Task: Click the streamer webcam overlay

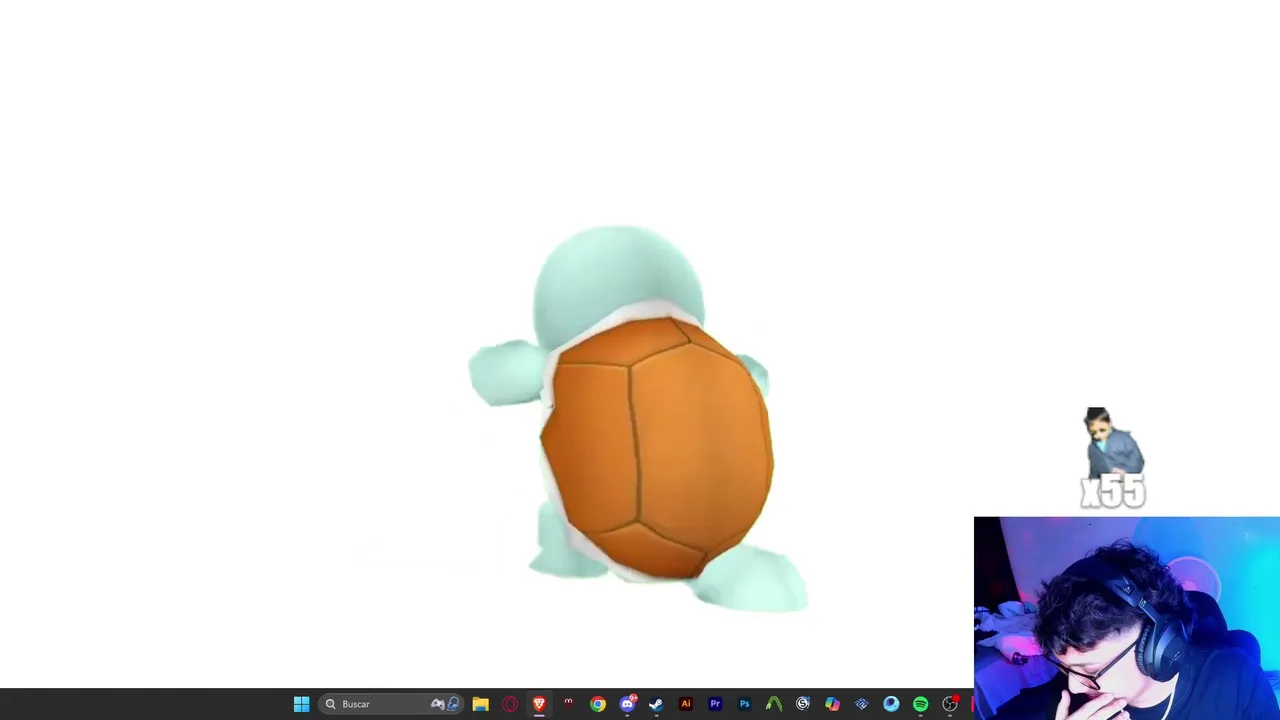Action: pyautogui.click(x=1127, y=618)
